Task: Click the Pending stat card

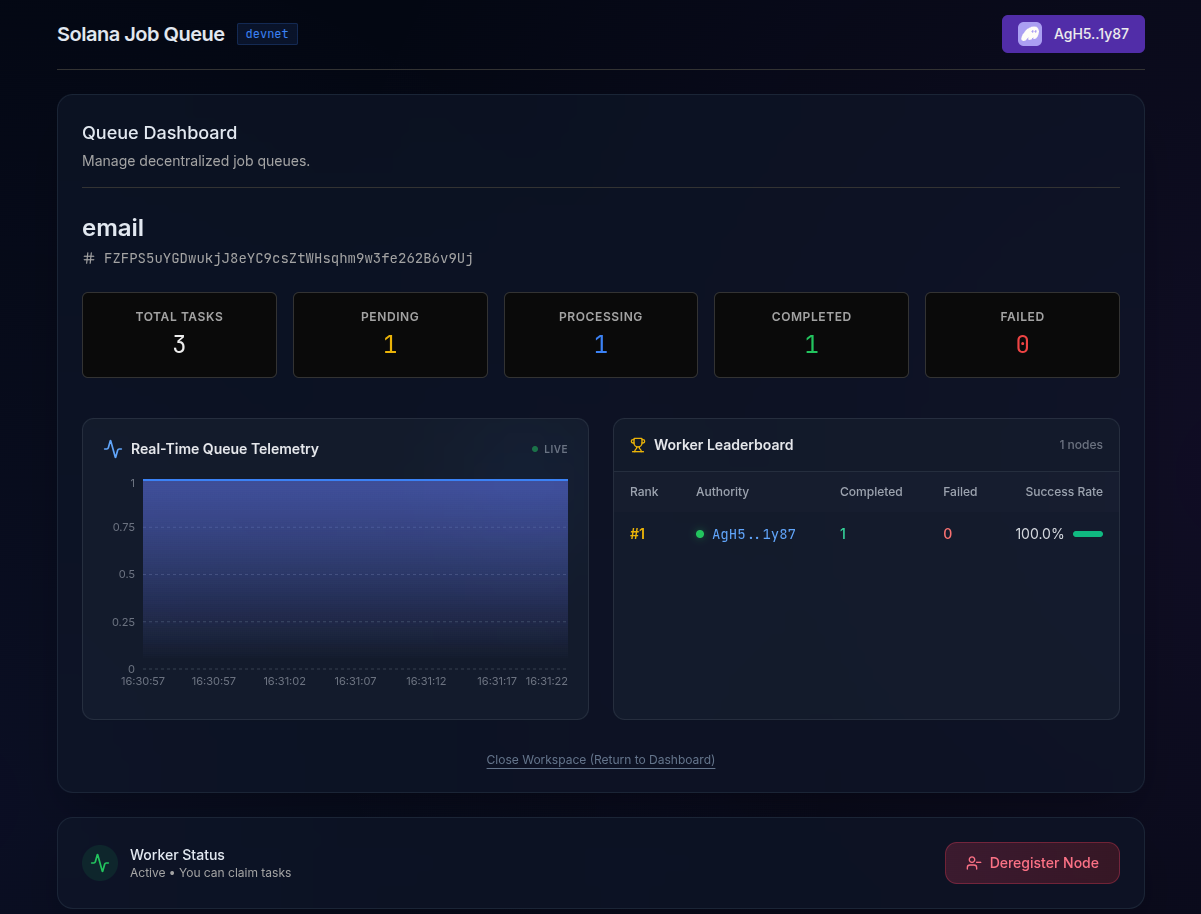Action: 390,335
